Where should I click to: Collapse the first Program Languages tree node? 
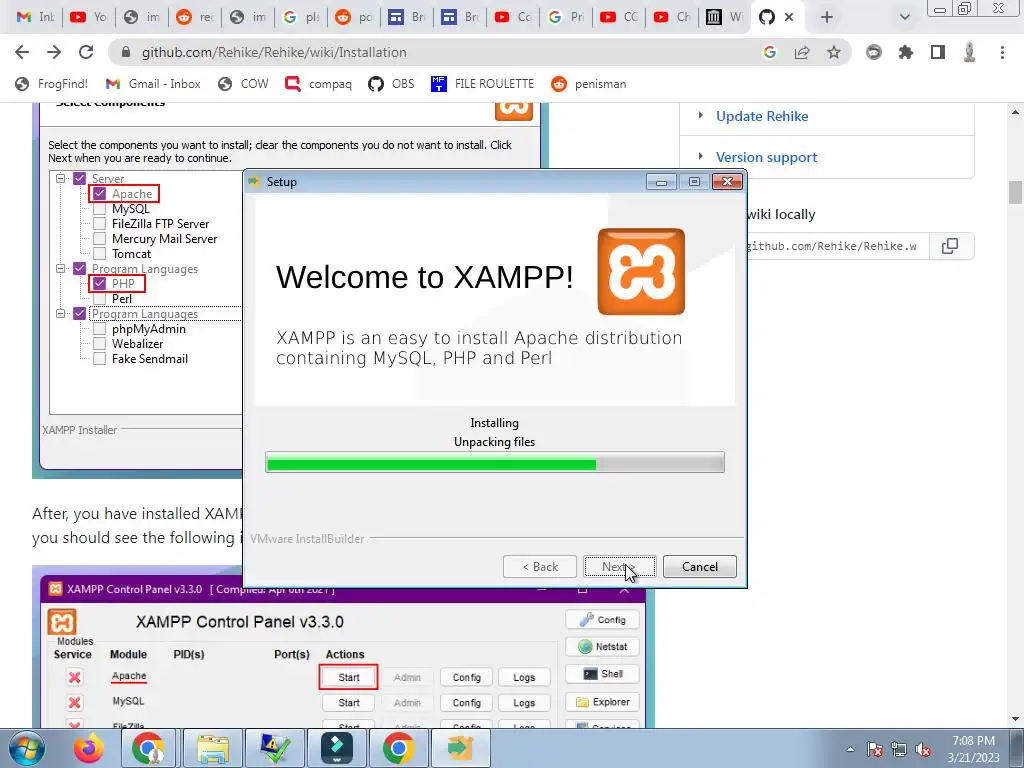[60, 268]
